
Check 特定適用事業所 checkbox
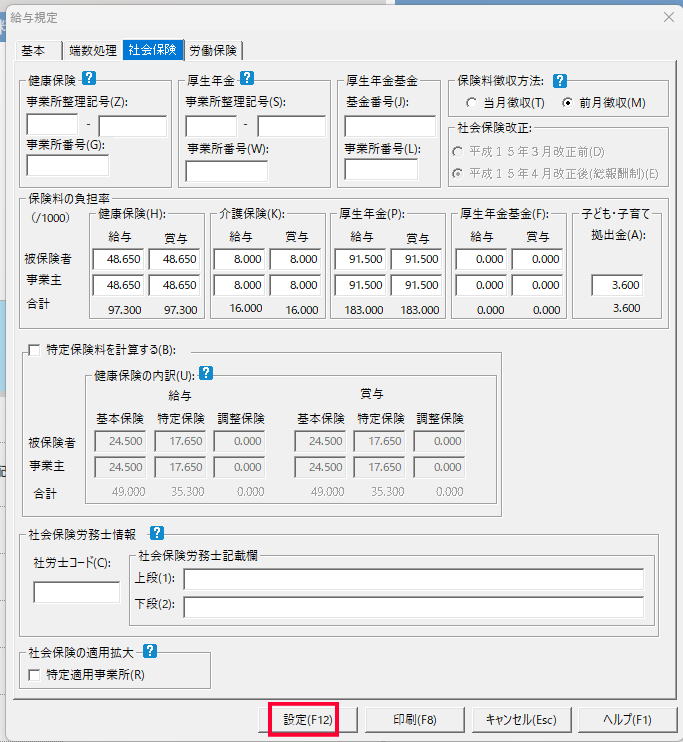[35, 674]
